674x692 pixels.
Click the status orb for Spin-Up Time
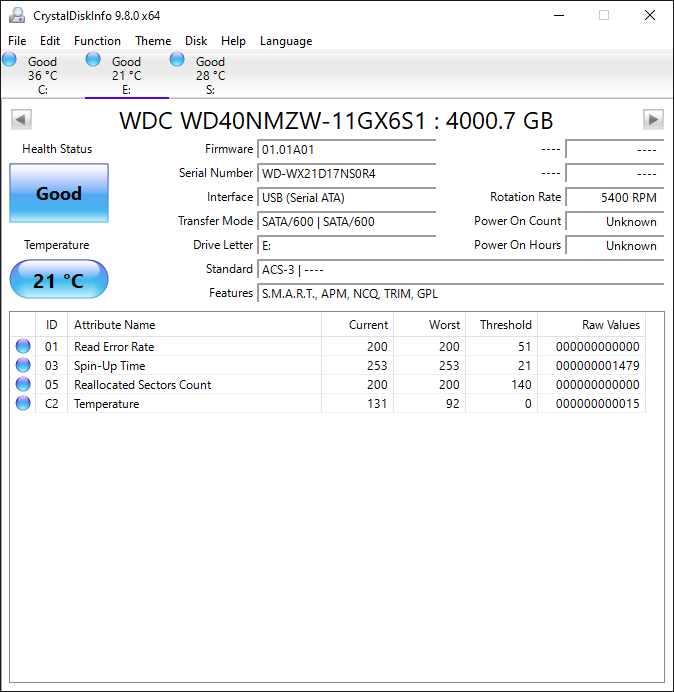(x=23, y=365)
